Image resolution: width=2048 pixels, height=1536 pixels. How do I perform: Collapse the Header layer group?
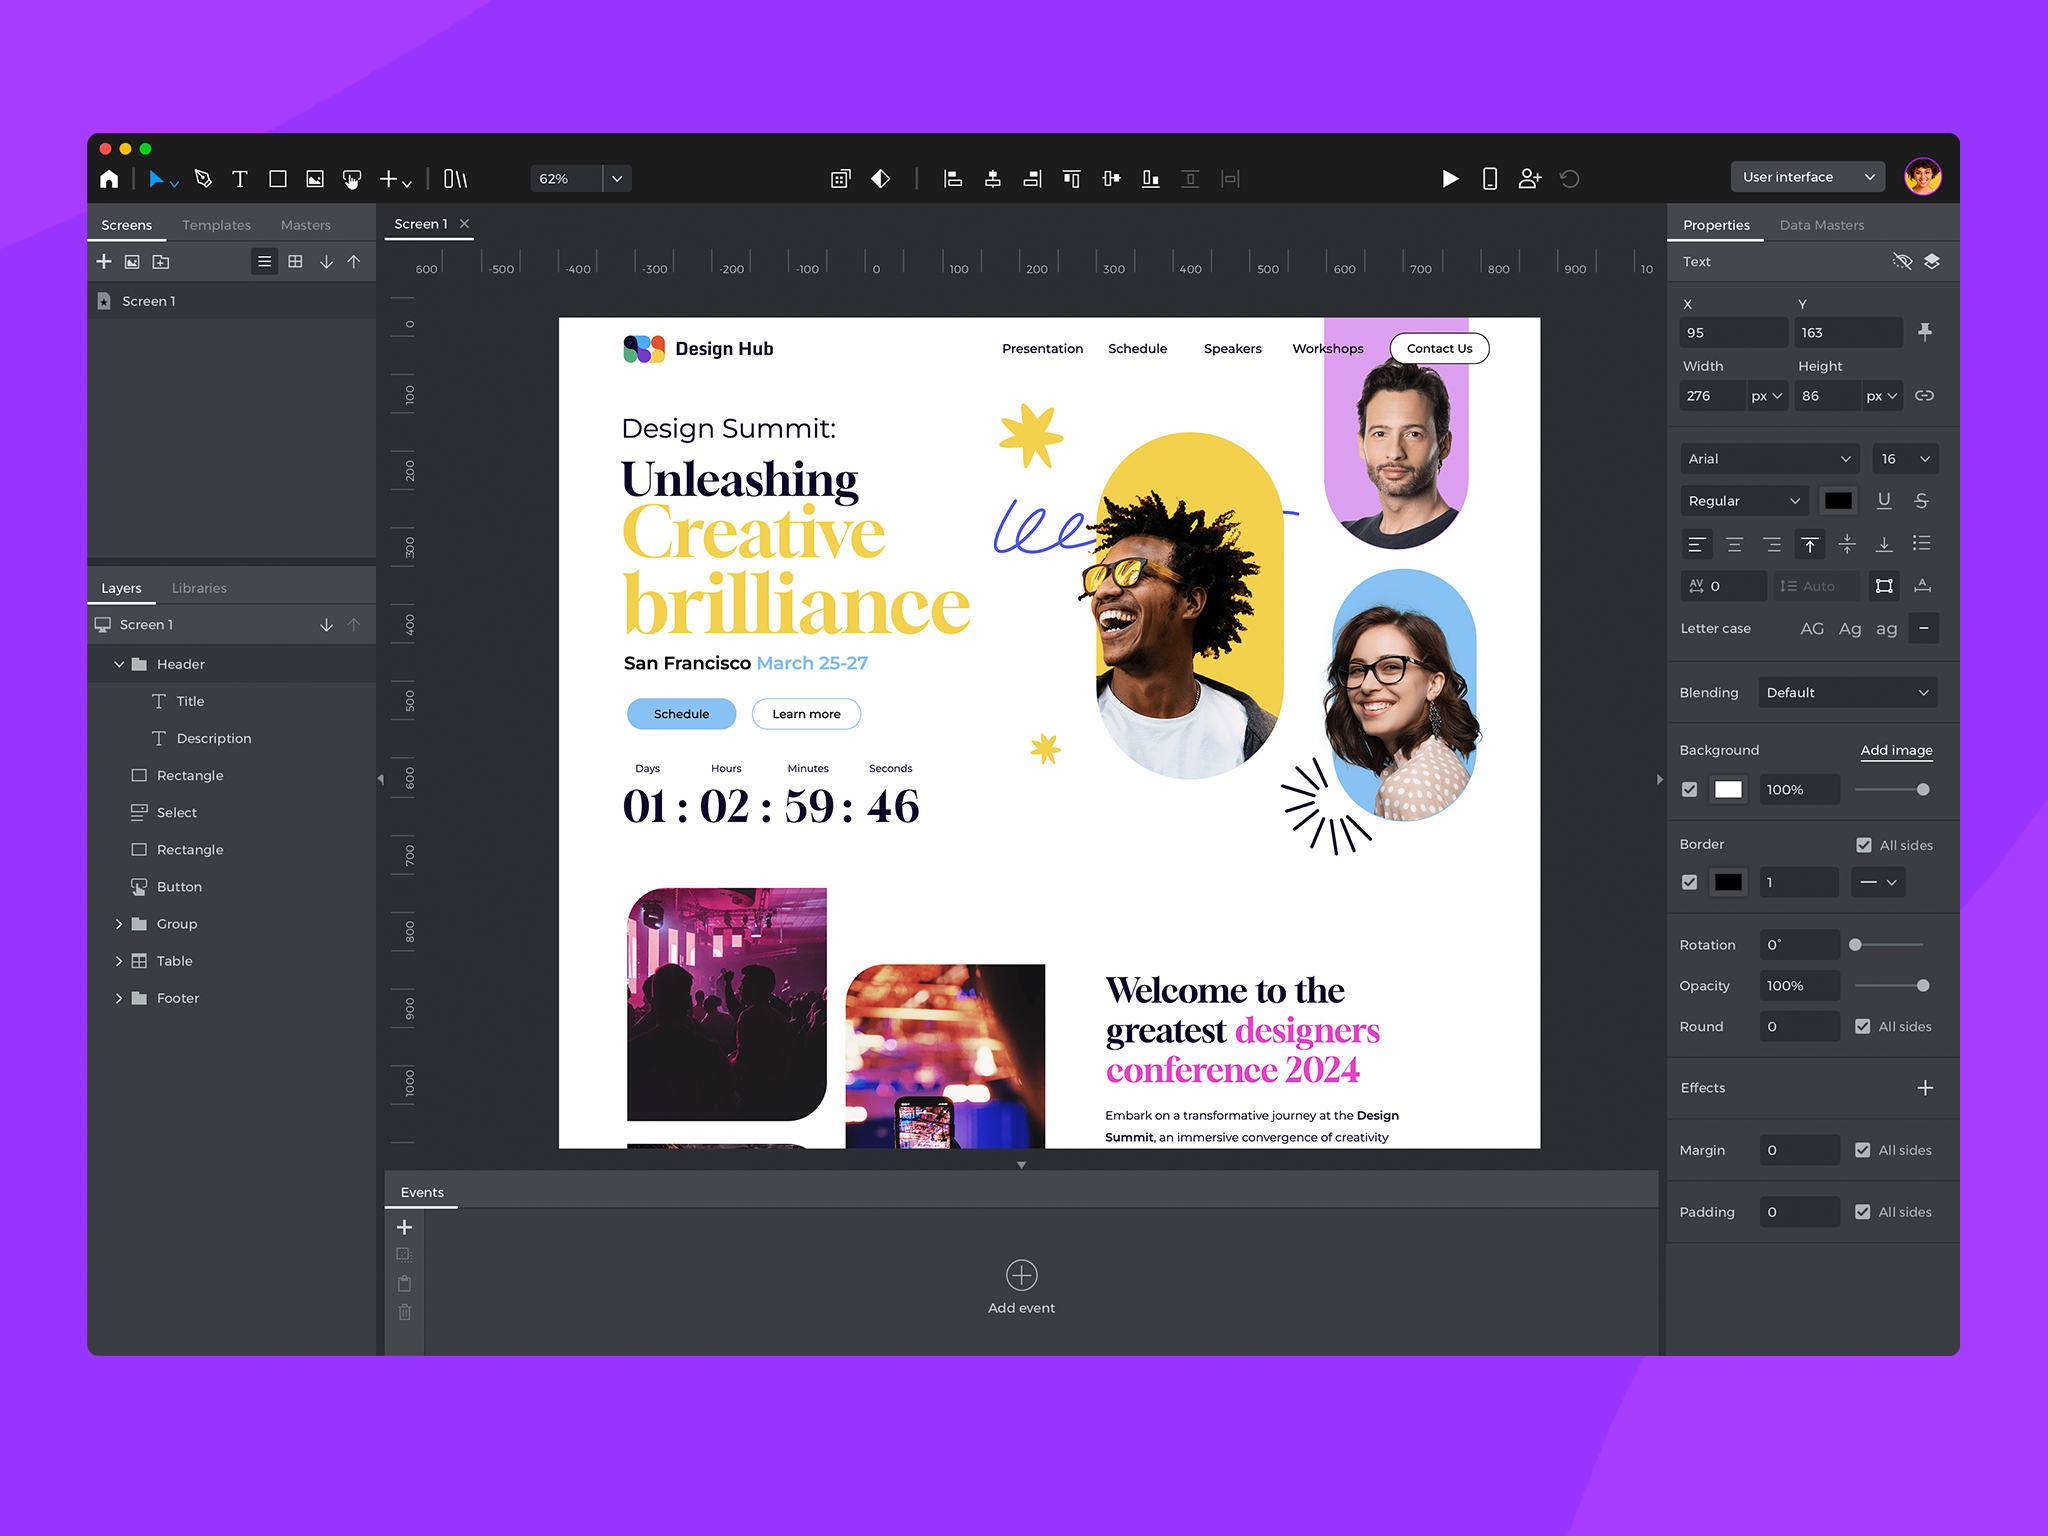point(119,663)
